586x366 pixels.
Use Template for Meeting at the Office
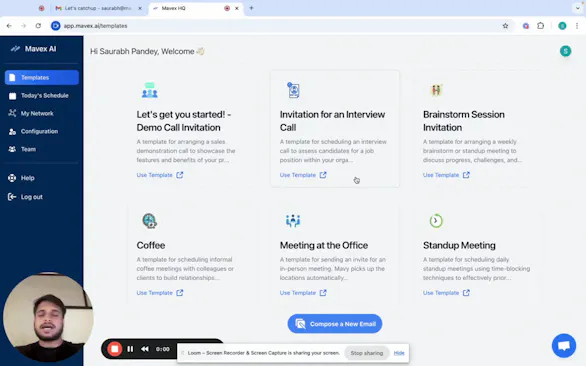pyautogui.click(x=303, y=293)
